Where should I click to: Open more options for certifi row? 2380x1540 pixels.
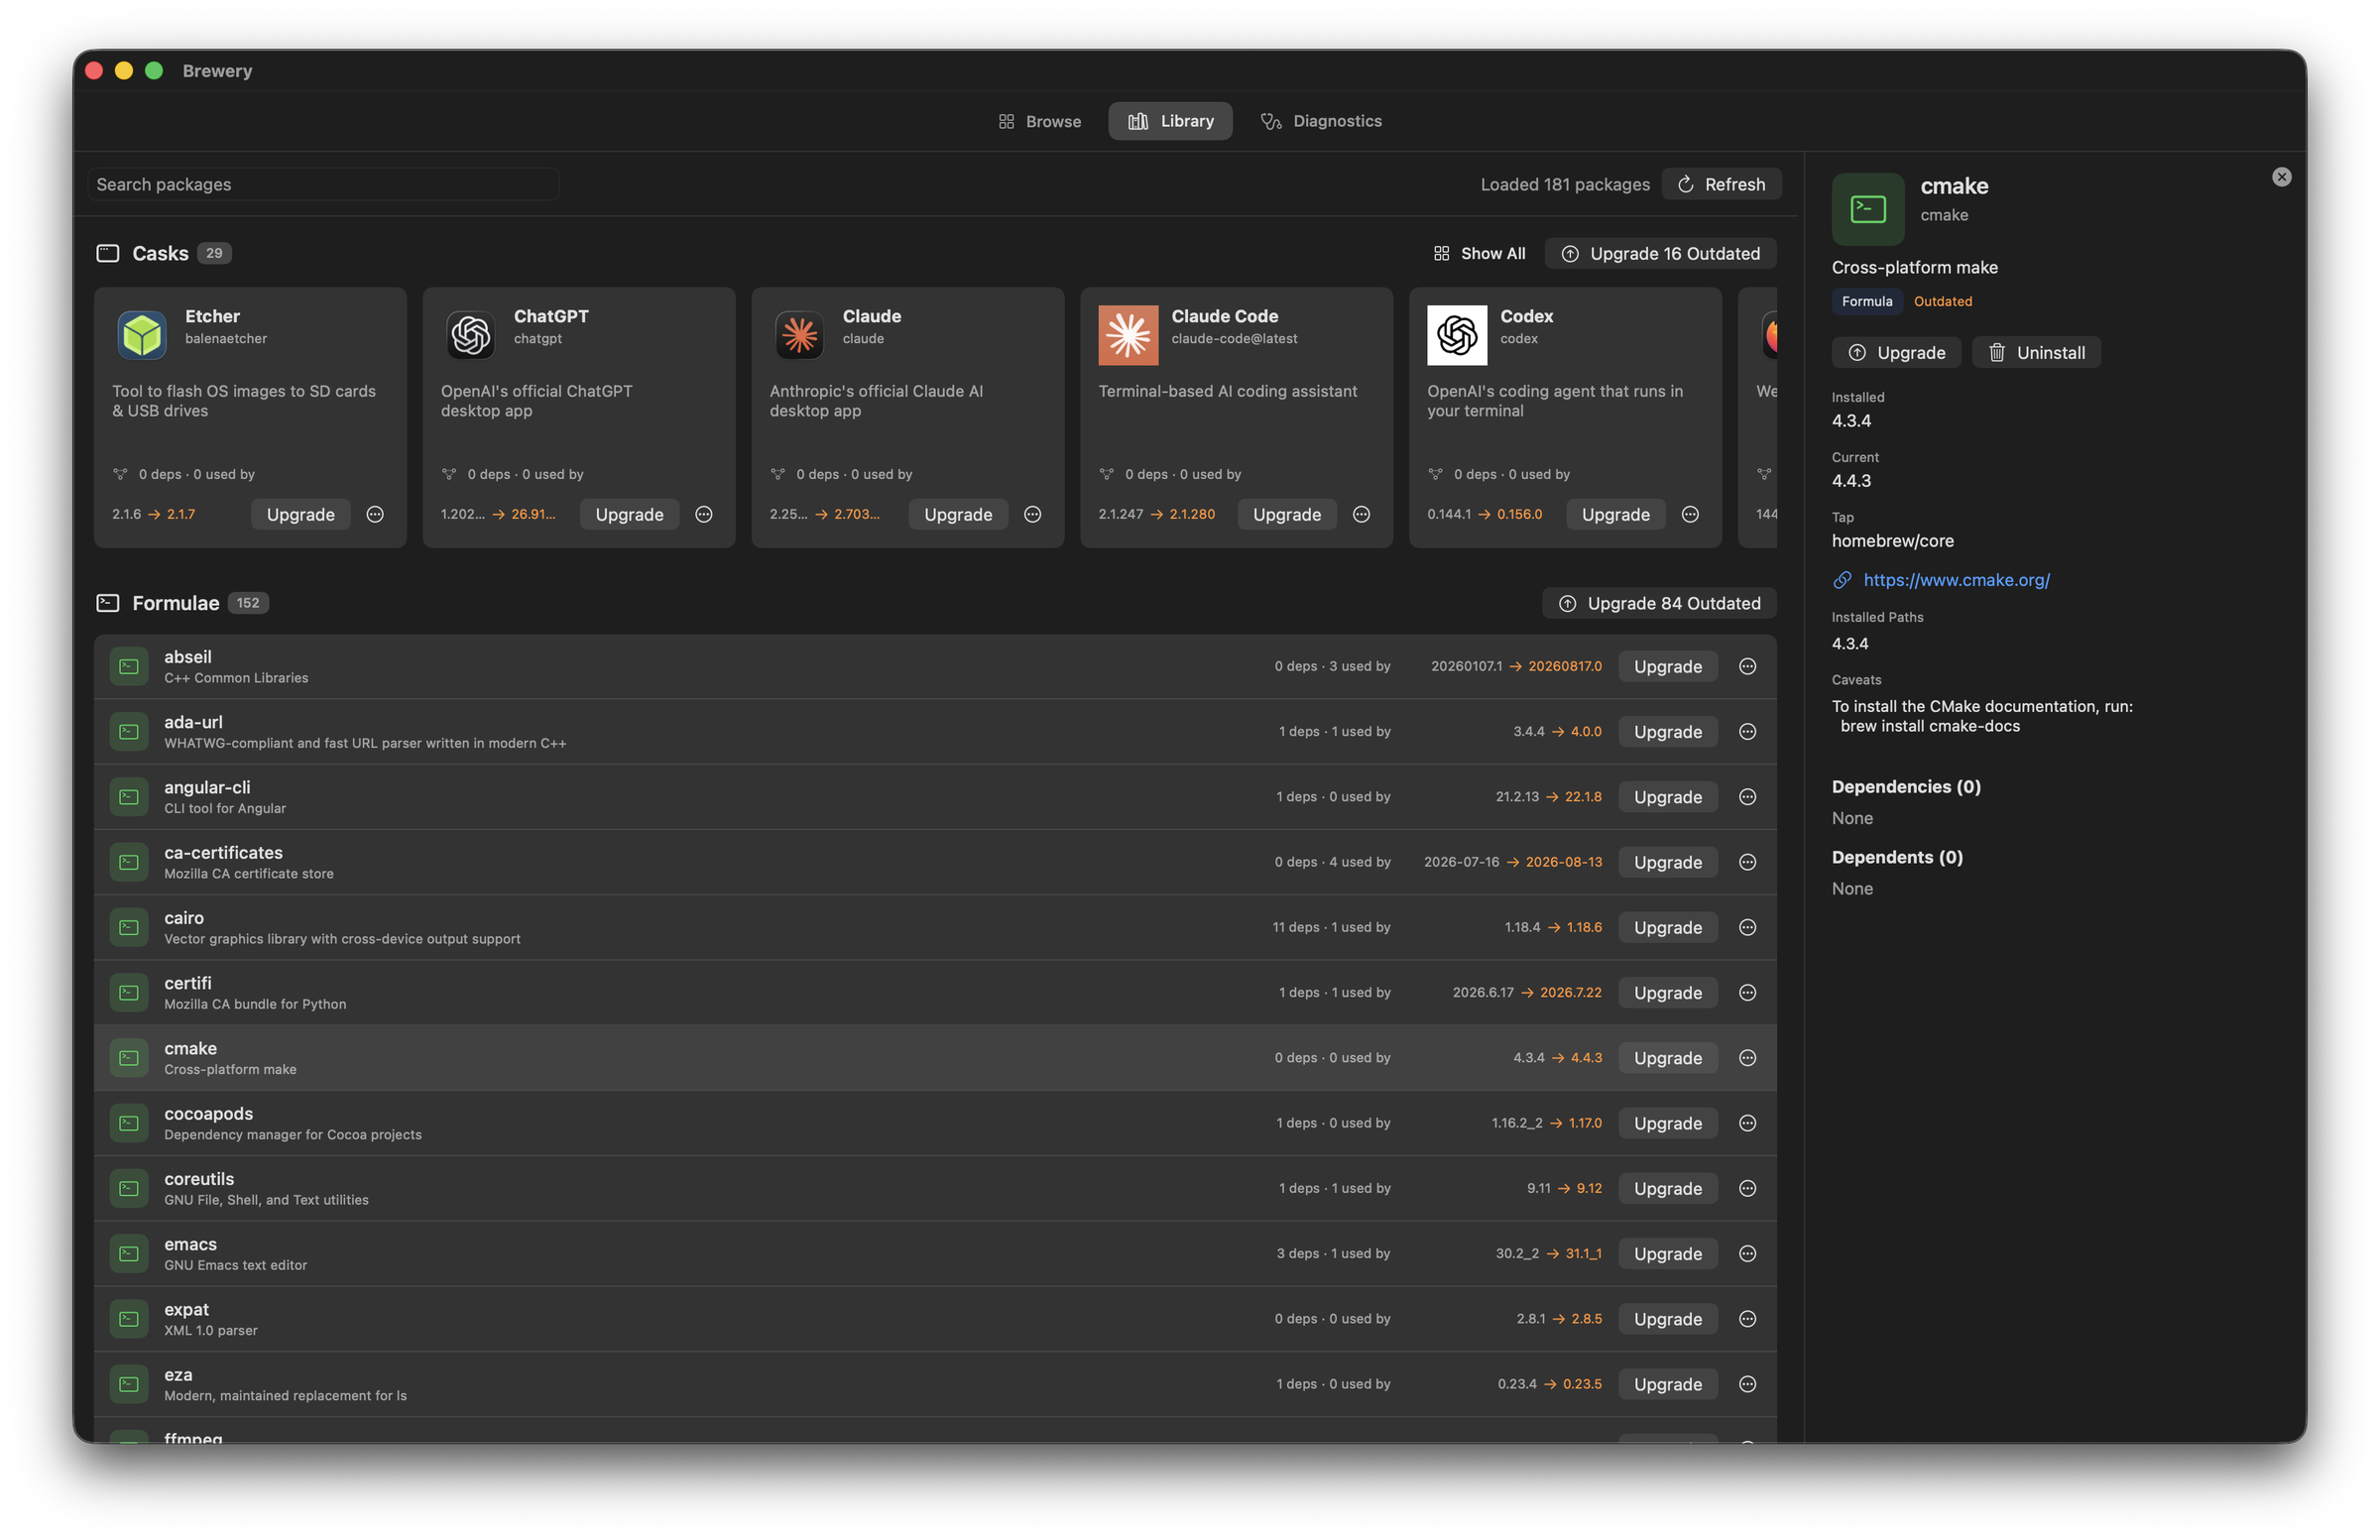[x=1747, y=992]
